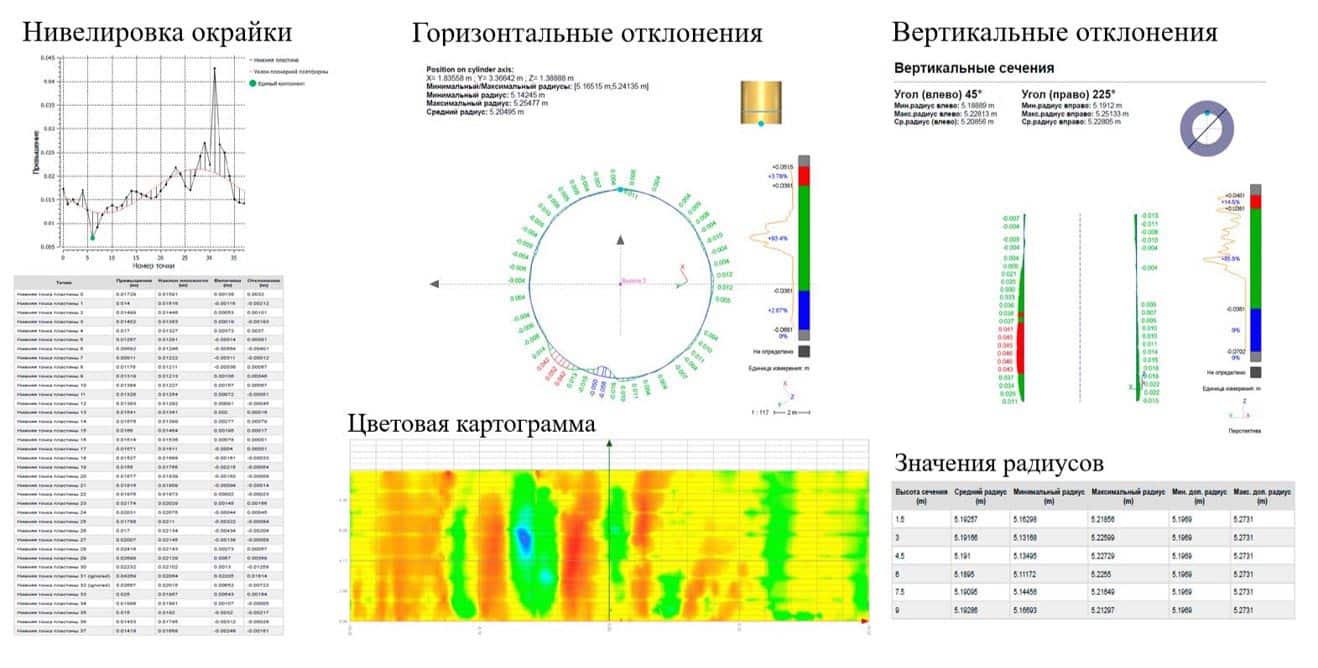The width and height of the screenshot is (1318, 668).
Task: Click the red arrow at cartogram's right end
Action: click(862, 621)
